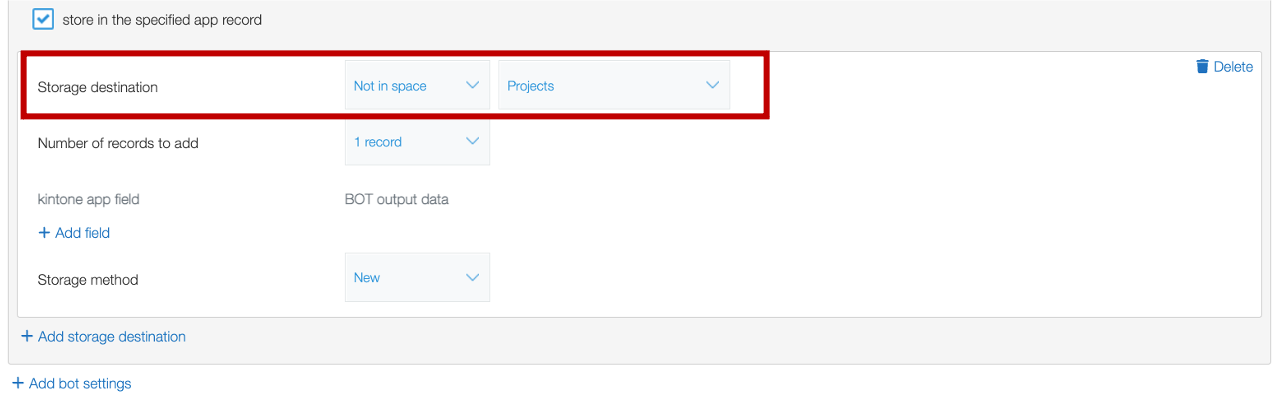
Task: Click the plus icon beside Add storage destination
Action: coord(27,336)
